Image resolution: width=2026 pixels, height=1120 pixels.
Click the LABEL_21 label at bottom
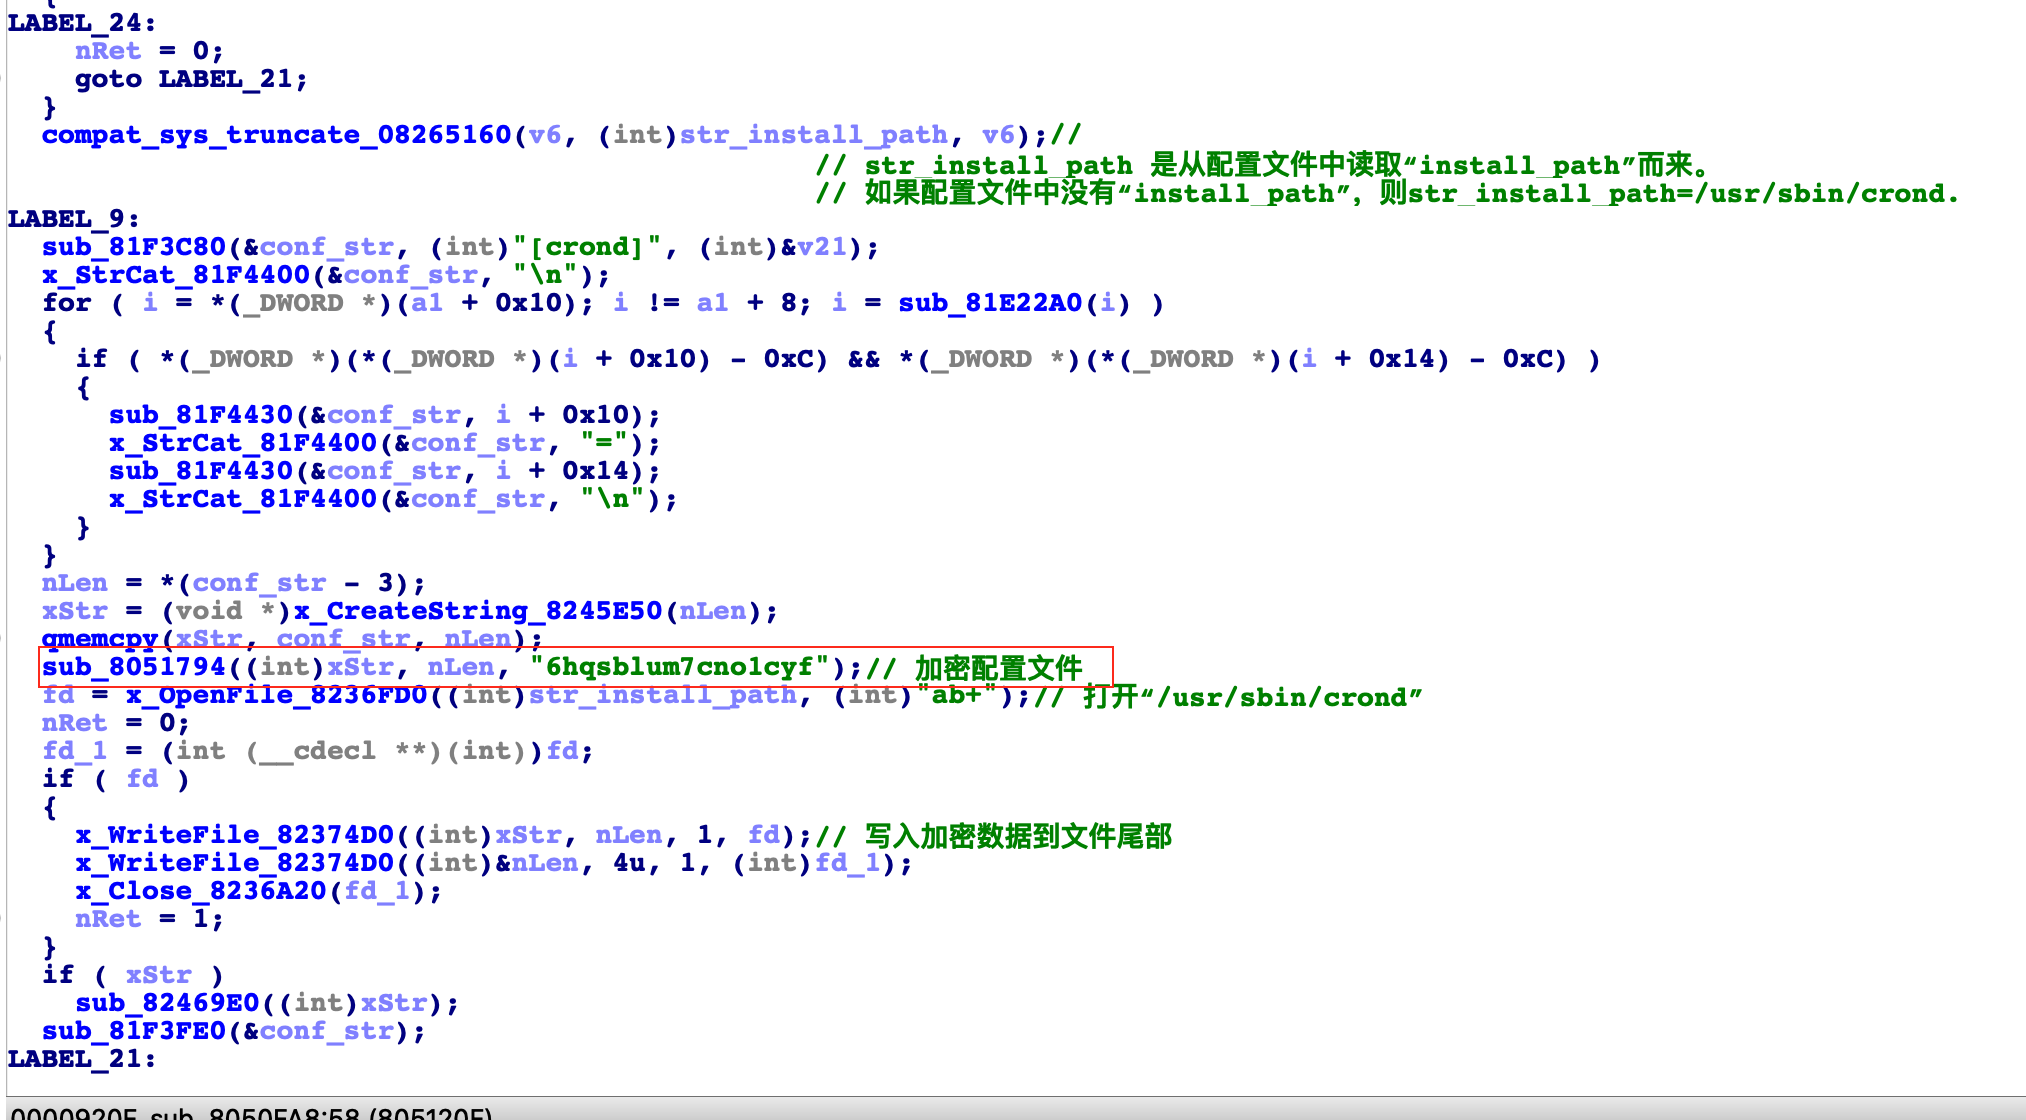click(x=79, y=1059)
